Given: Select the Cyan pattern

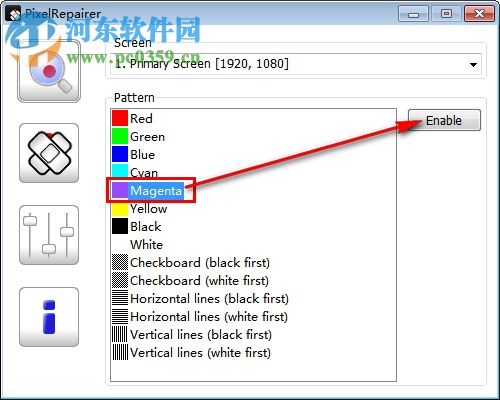Looking at the screenshot, I should click(135, 172).
